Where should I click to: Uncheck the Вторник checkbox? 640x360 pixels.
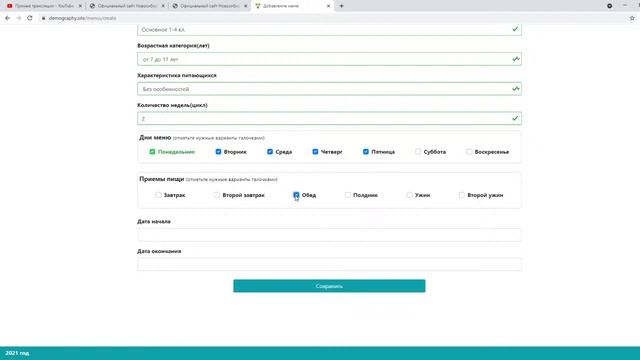click(x=218, y=152)
